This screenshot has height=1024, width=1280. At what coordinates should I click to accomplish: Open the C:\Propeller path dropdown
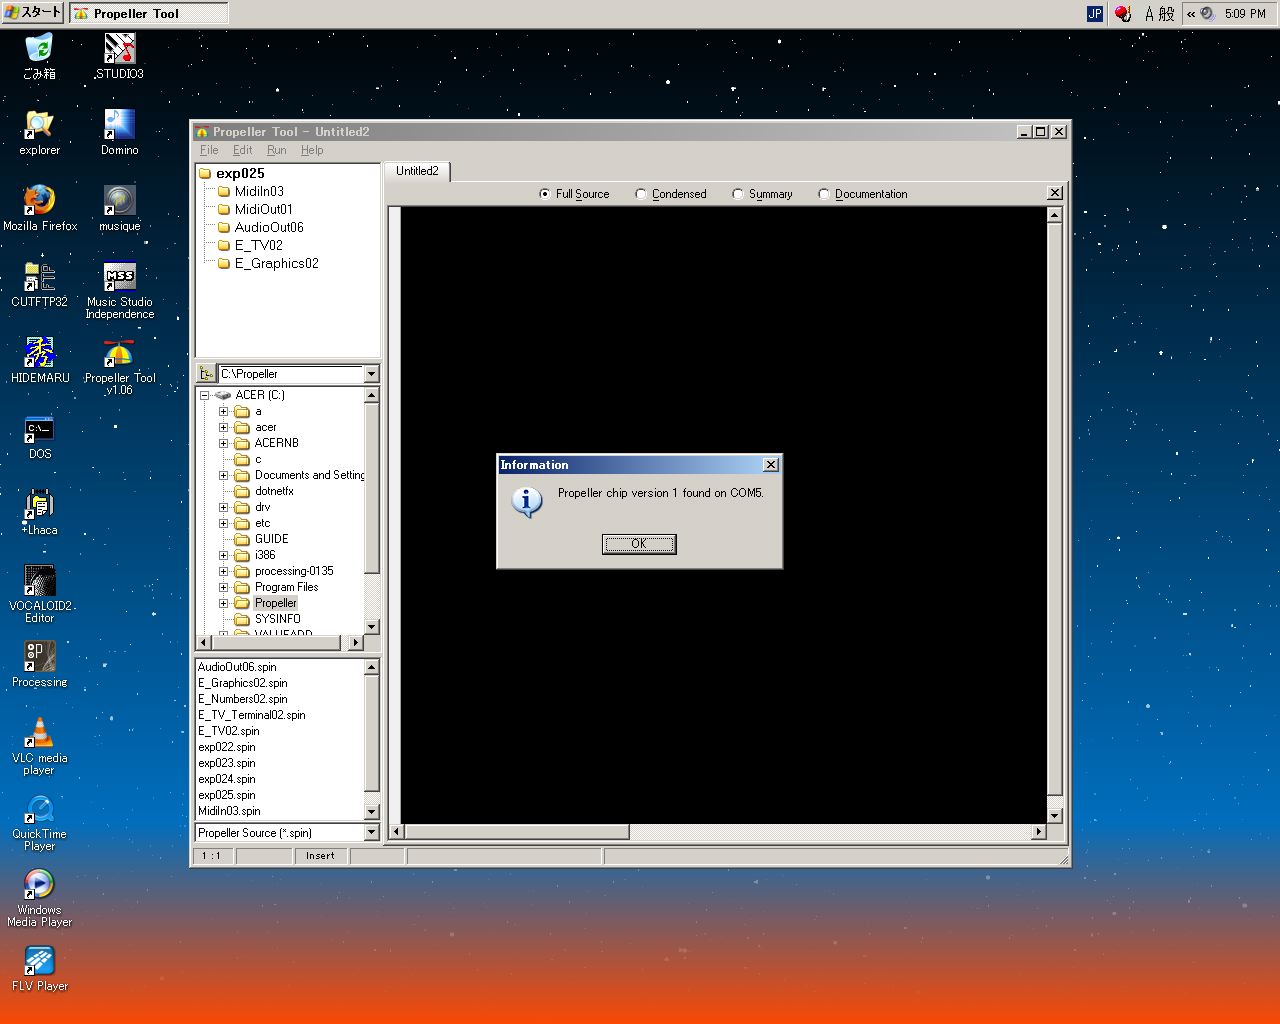371,374
